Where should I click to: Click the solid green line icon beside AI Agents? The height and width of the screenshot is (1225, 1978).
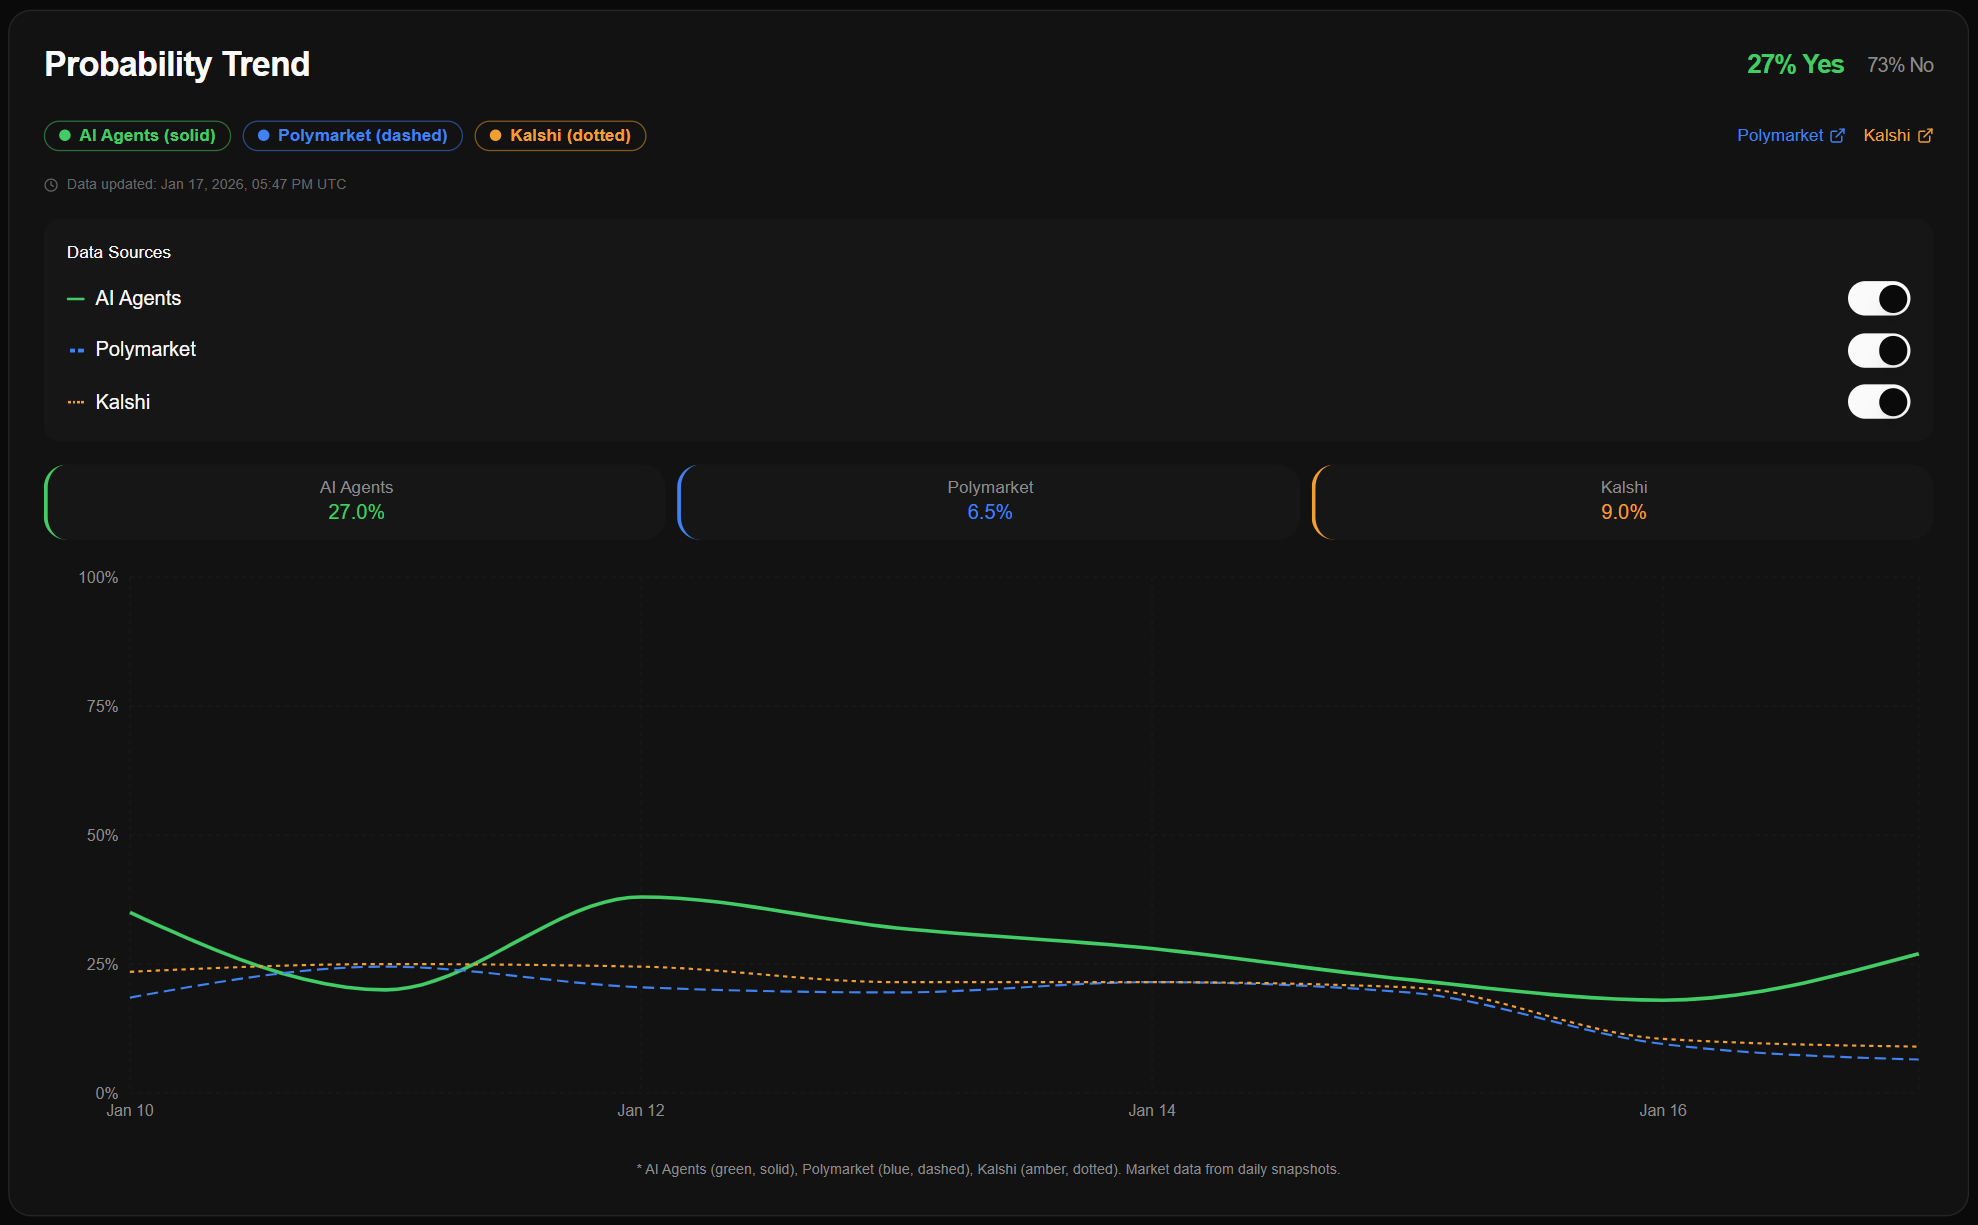click(x=76, y=298)
